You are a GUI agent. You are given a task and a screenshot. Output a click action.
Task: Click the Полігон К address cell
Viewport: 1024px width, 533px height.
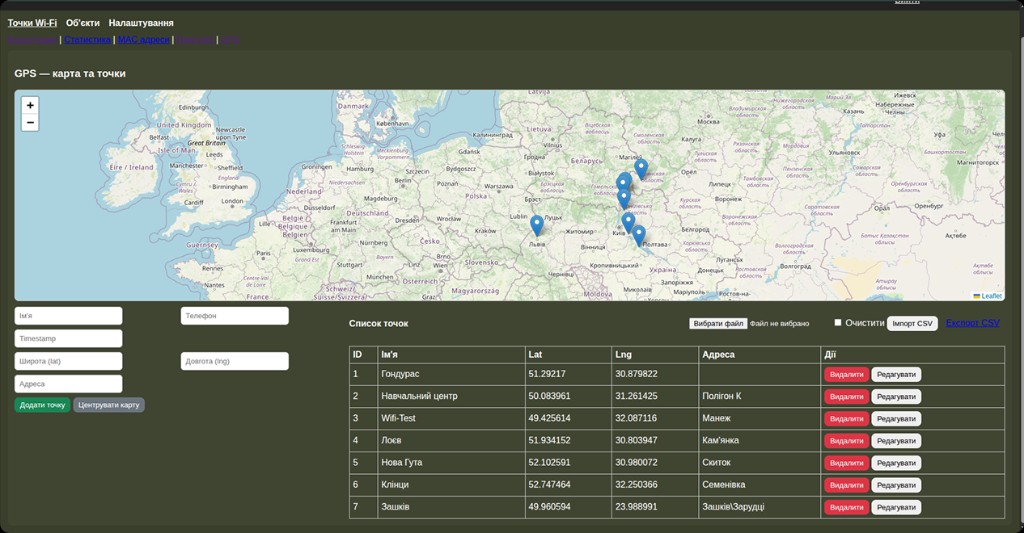[760, 396]
